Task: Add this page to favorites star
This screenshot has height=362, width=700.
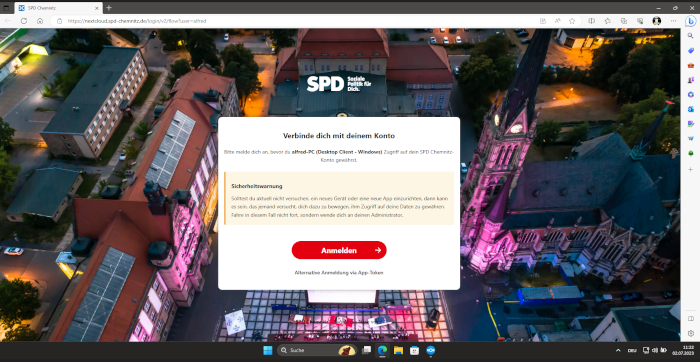Action: (572, 21)
